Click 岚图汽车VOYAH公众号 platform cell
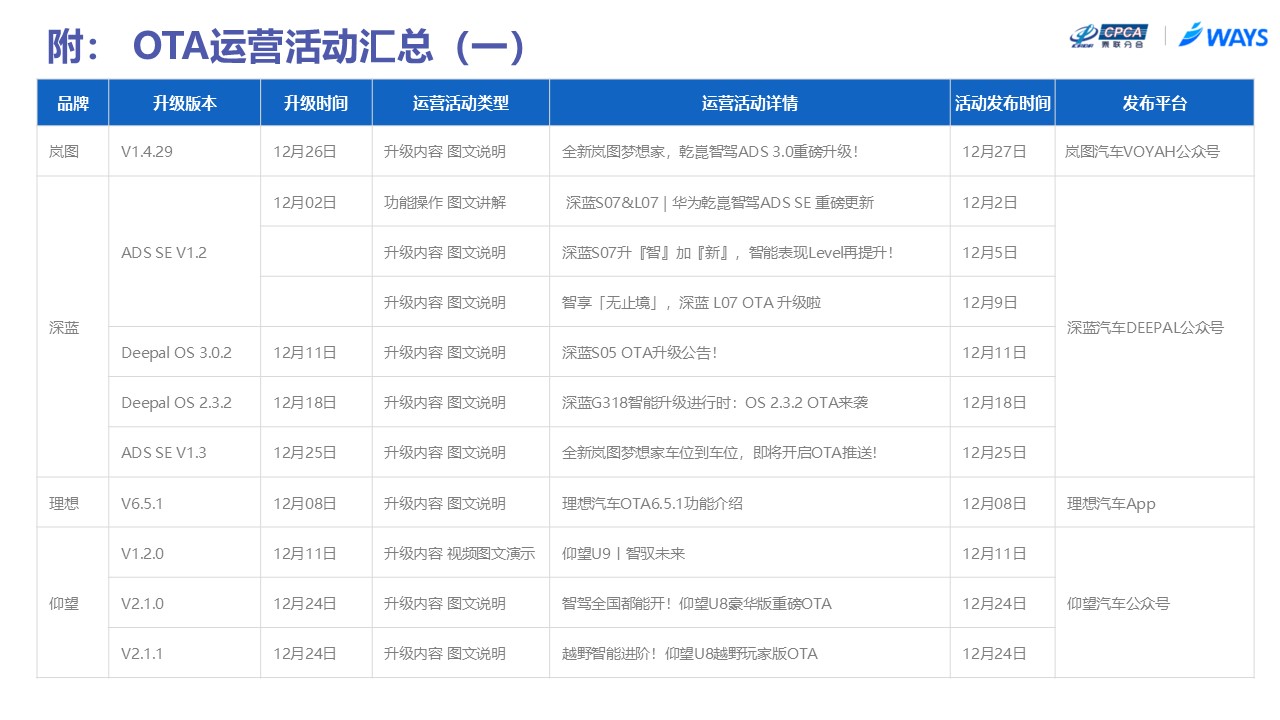The height and width of the screenshot is (720, 1280). click(x=1154, y=152)
